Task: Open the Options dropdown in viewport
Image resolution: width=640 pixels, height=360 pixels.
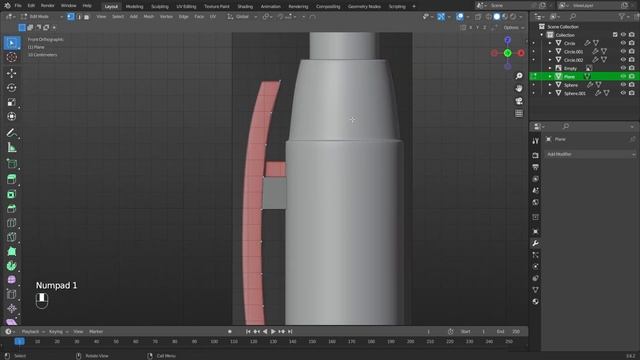Action: pos(513,27)
